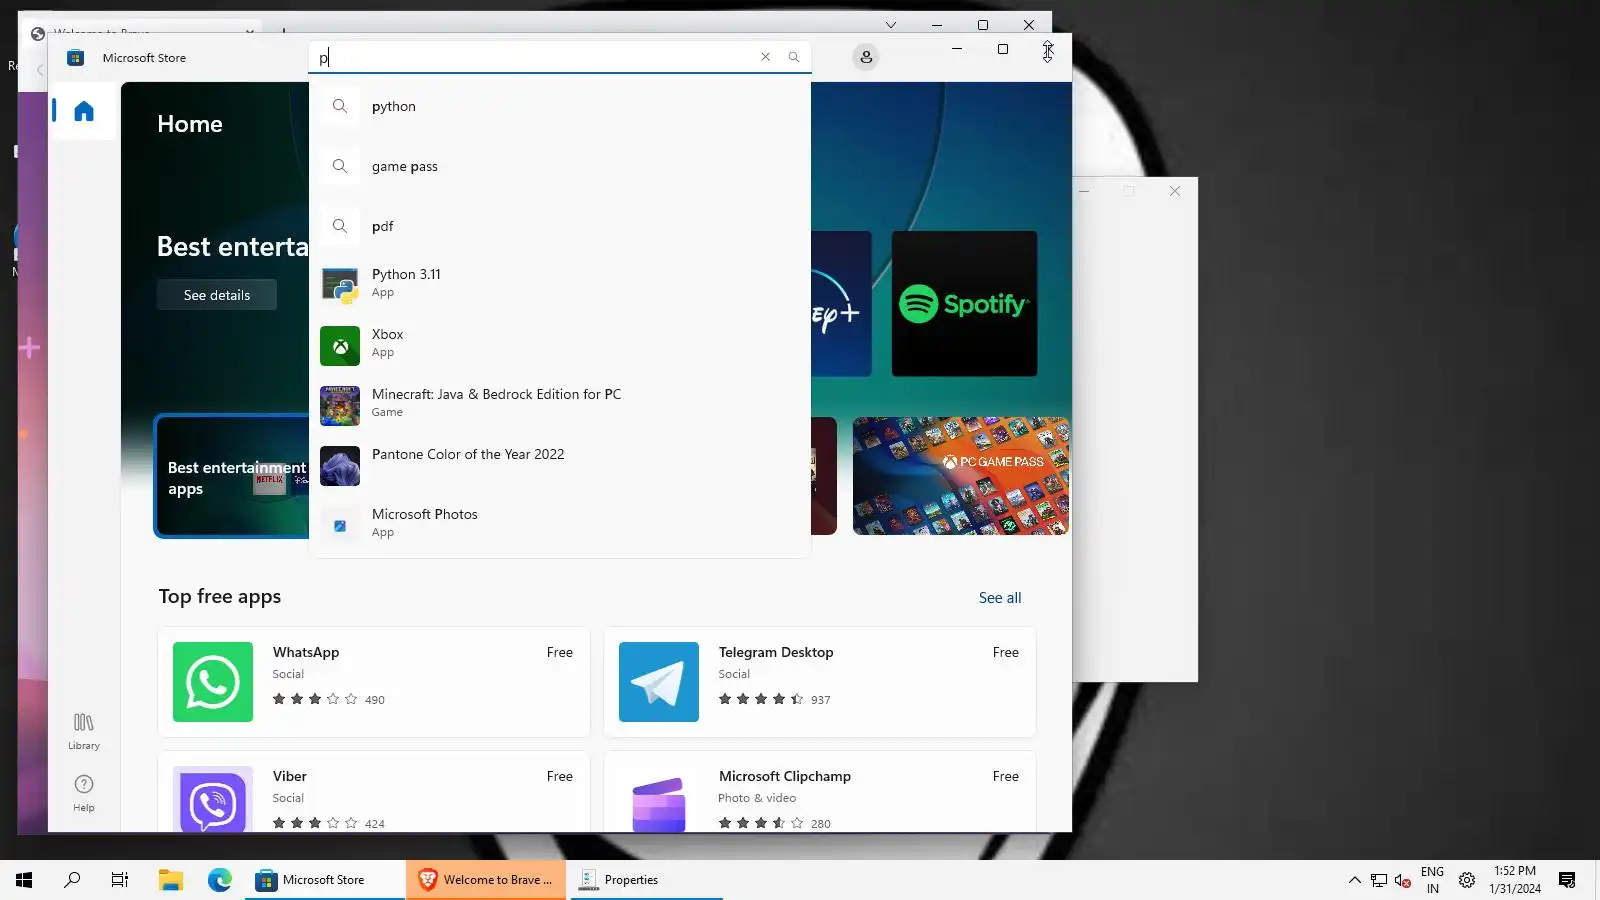This screenshot has width=1600, height=900.
Task: Select the 'game pass' search suggestion
Action: click(560, 166)
